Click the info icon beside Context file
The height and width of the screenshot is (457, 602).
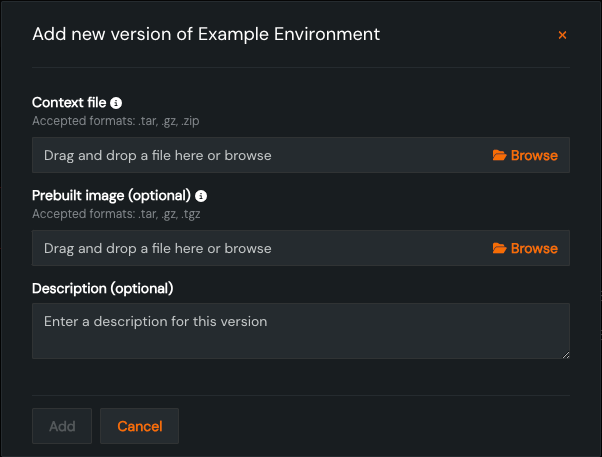tap(116, 103)
